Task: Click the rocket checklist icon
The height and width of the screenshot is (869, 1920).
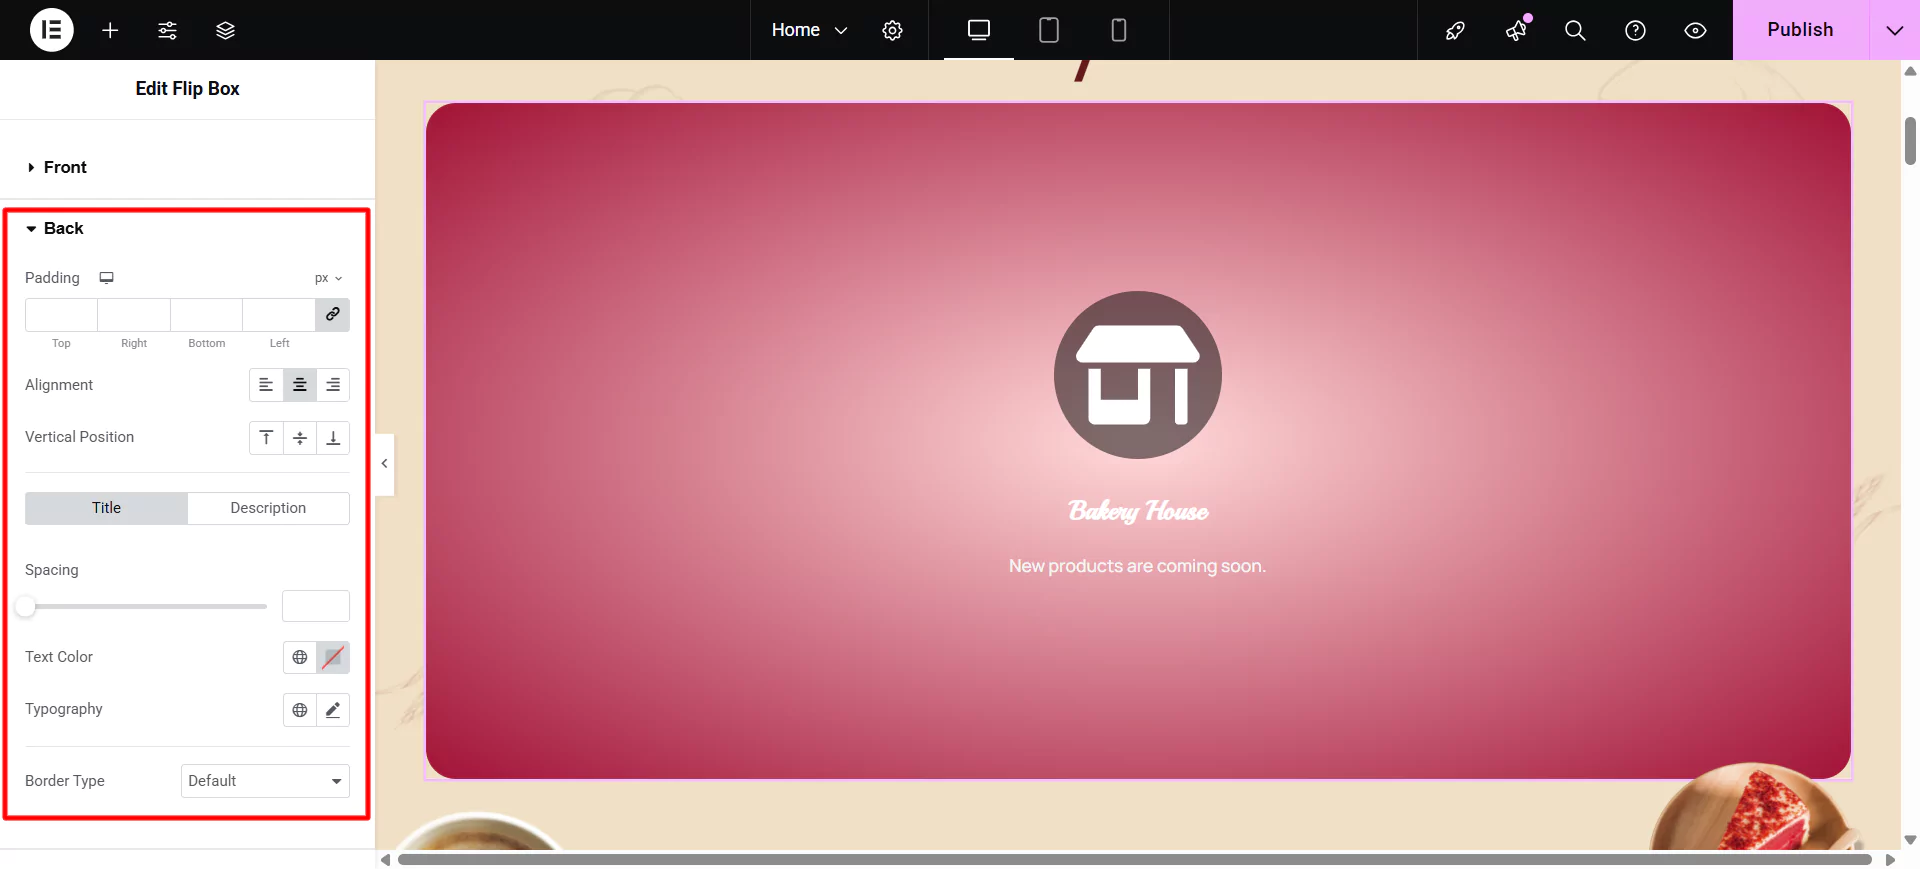Action: click(x=1455, y=30)
